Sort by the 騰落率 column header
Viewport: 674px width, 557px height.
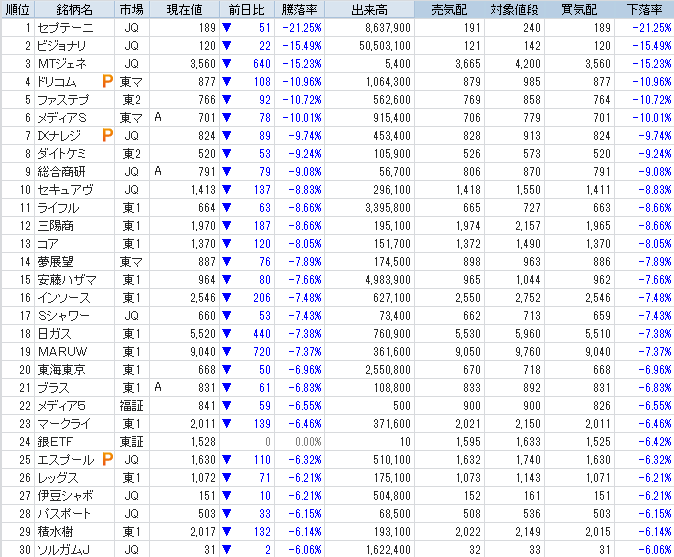click(x=300, y=9)
